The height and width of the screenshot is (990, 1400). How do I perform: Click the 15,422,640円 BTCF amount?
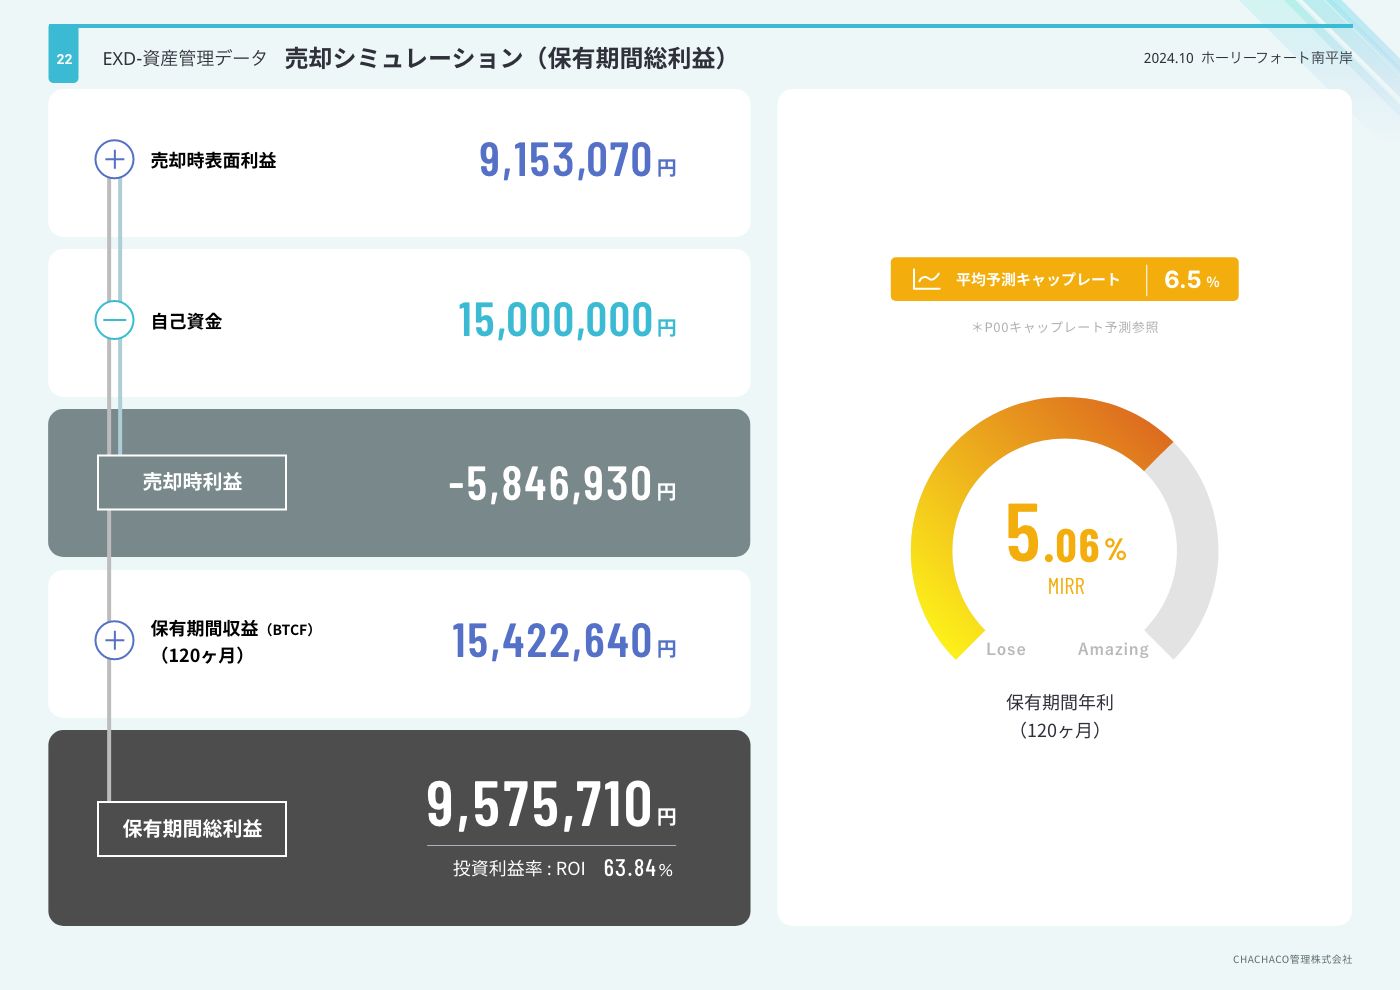click(563, 641)
